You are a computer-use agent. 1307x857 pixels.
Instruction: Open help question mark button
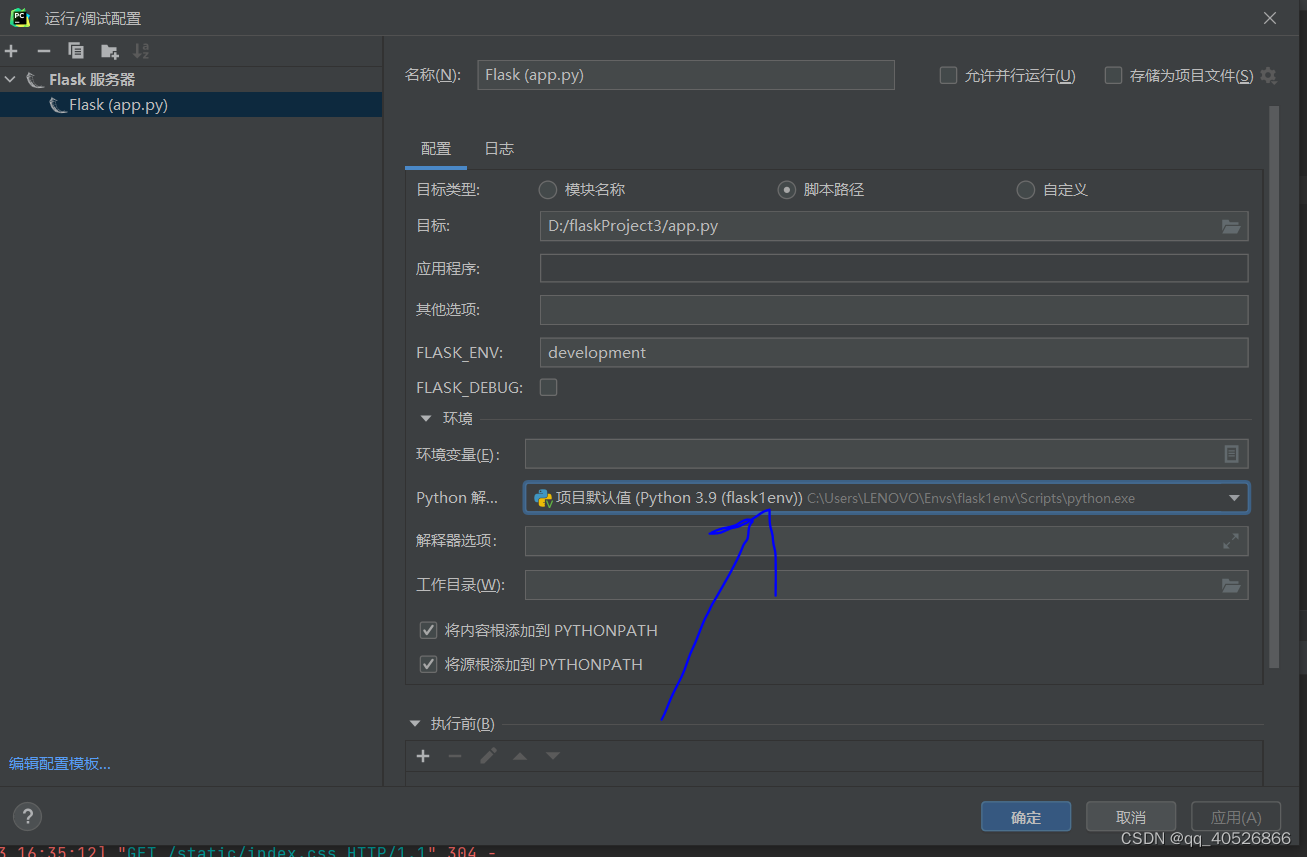pos(28,816)
